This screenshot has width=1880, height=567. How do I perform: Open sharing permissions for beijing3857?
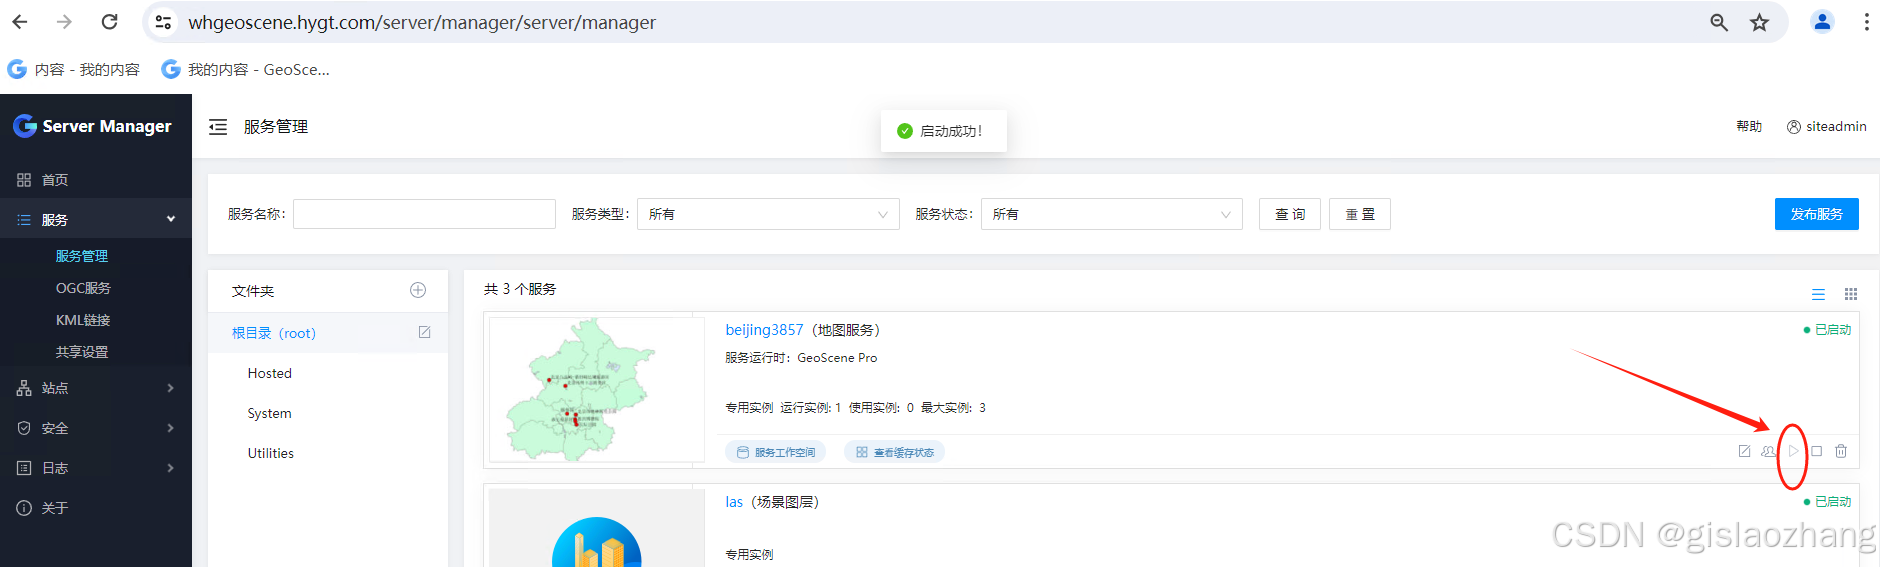(x=1768, y=451)
